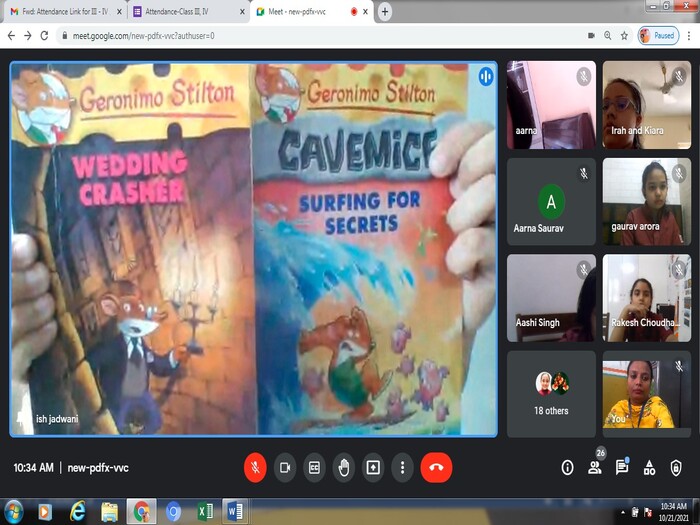Select Aashi Singh video tile
The image size is (700, 525).
[x=551, y=298]
